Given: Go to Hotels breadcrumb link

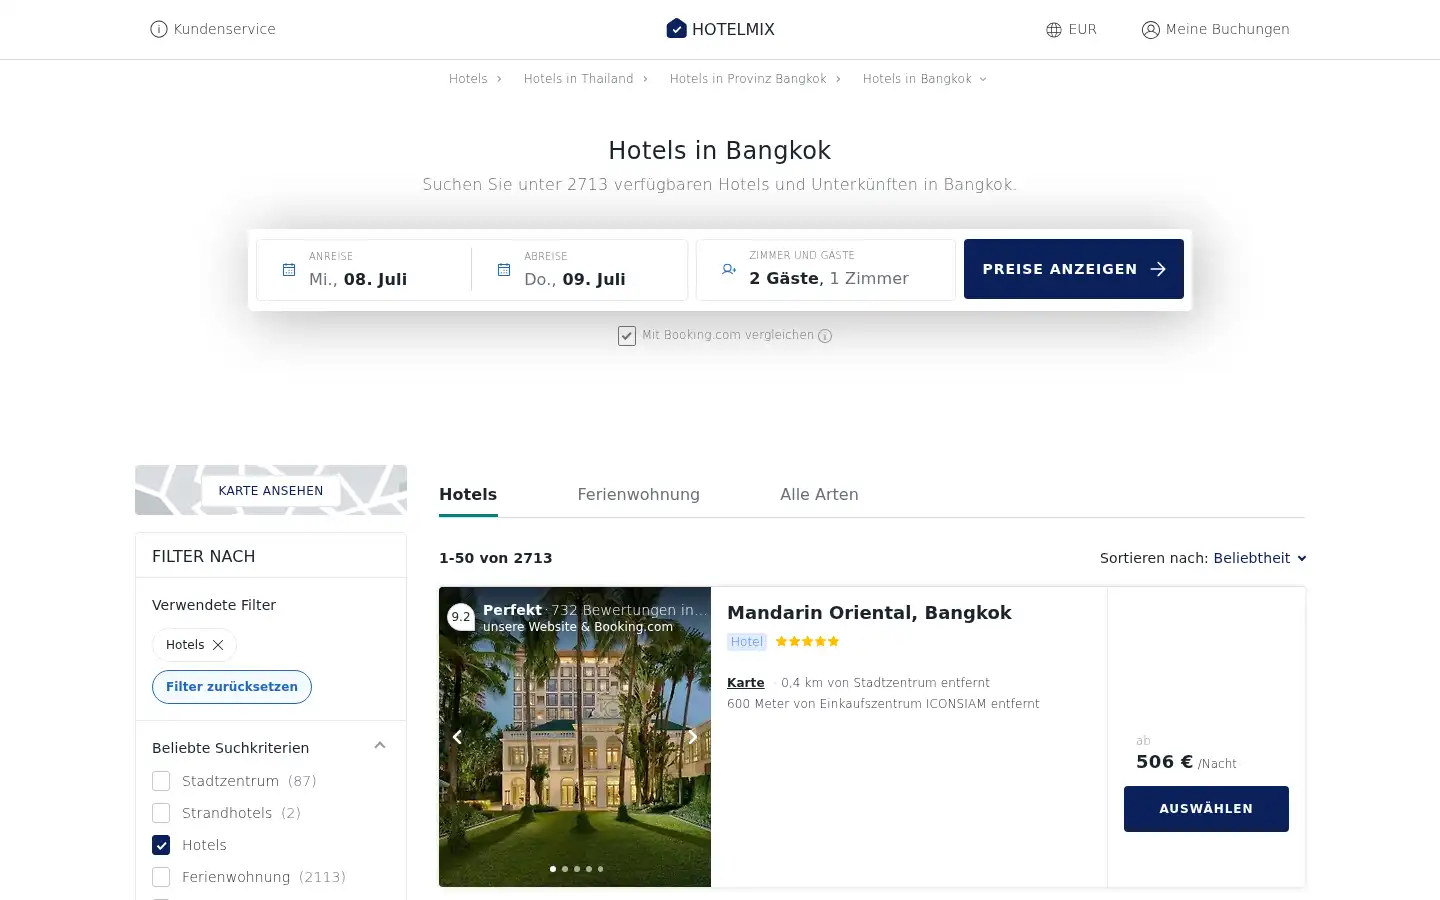Looking at the screenshot, I should coord(468,79).
